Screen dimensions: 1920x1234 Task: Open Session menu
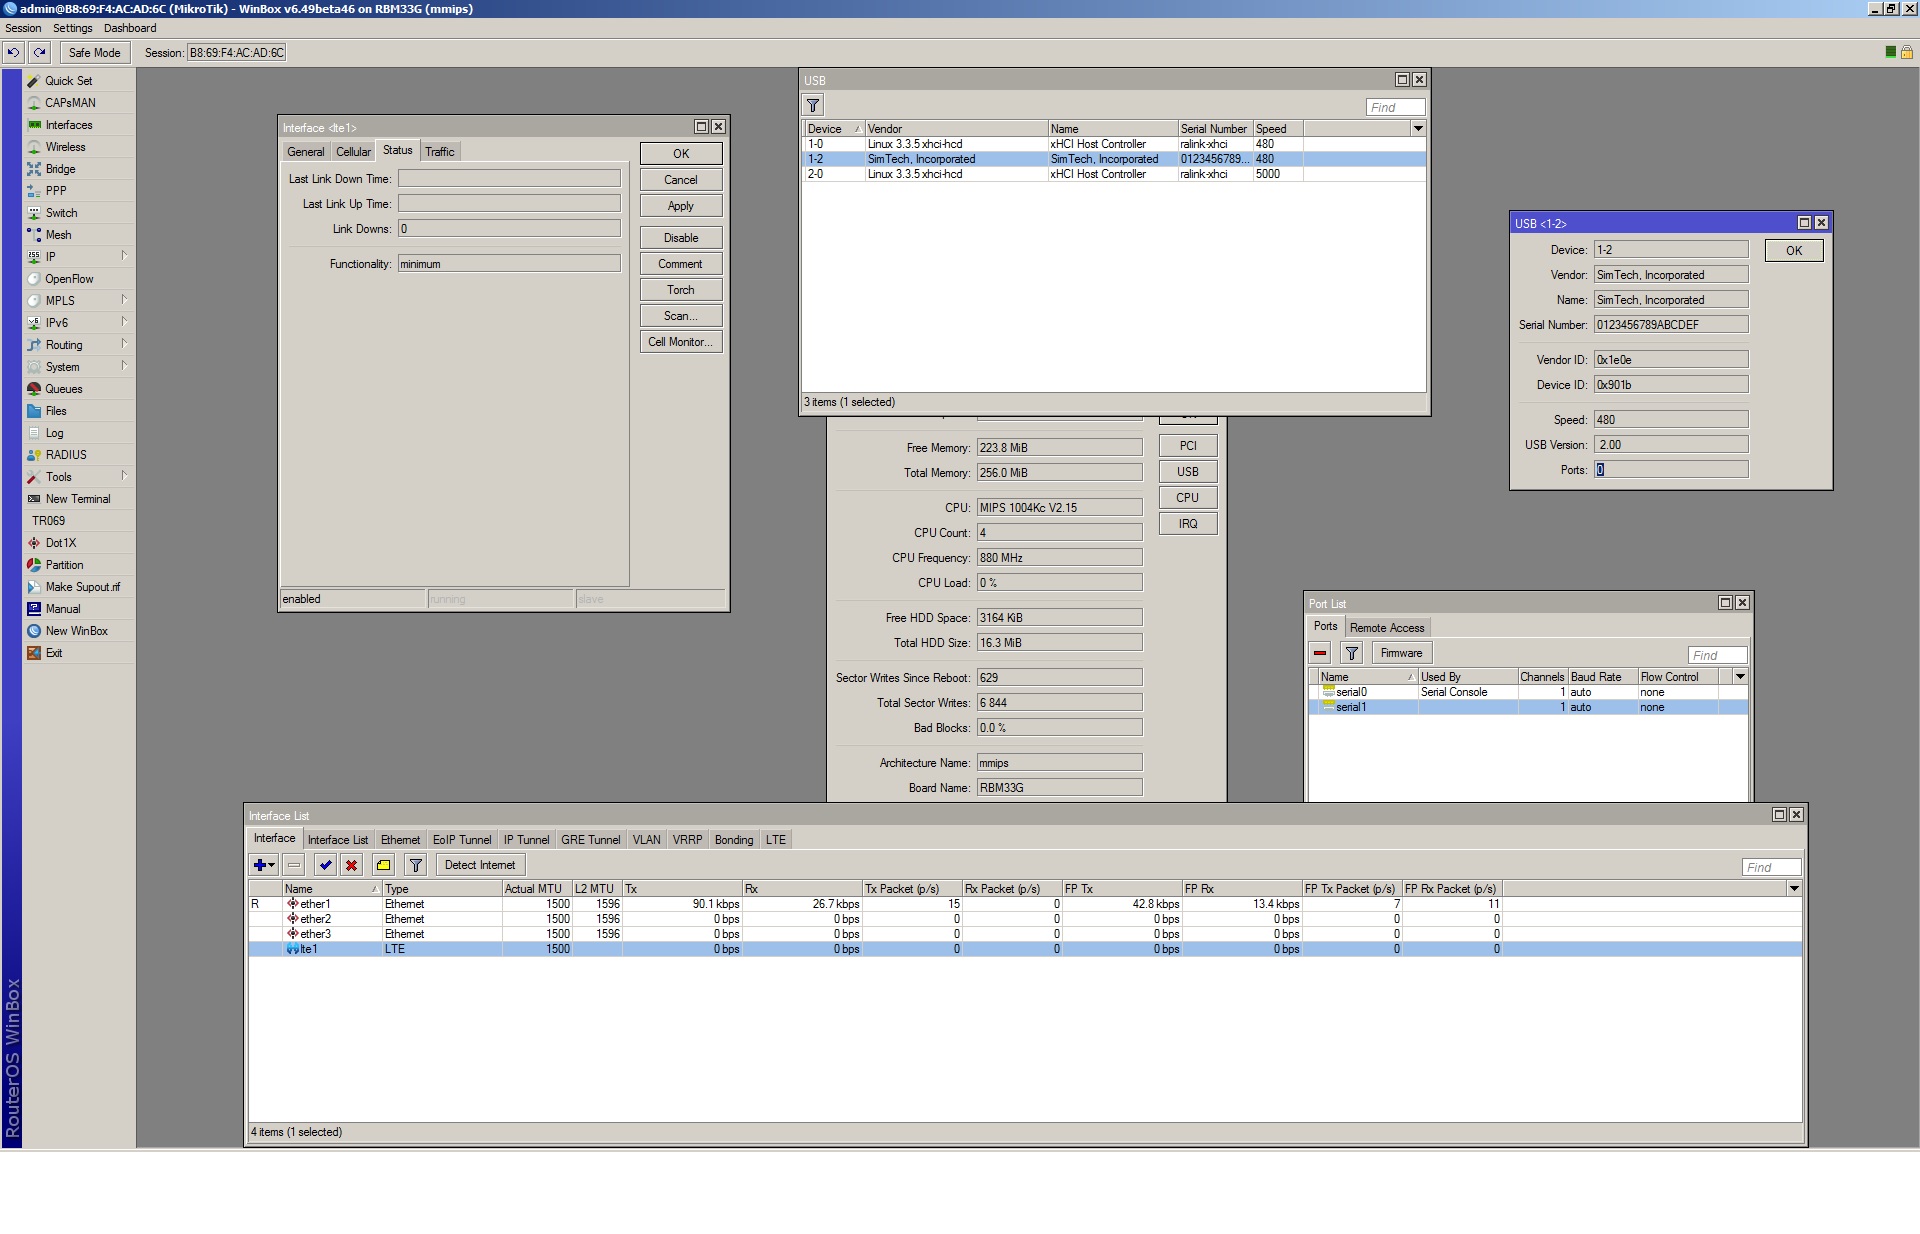[23, 28]
